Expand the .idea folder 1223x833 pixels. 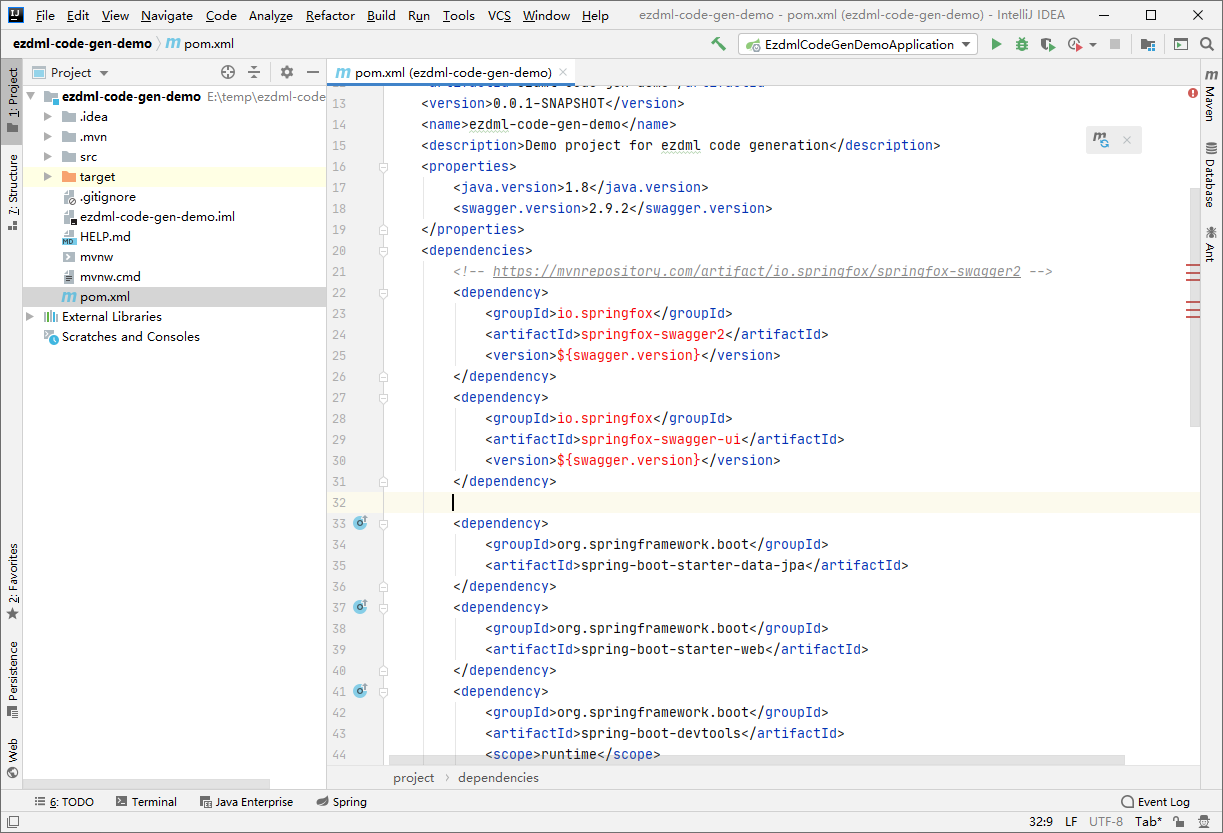(48, 117)
